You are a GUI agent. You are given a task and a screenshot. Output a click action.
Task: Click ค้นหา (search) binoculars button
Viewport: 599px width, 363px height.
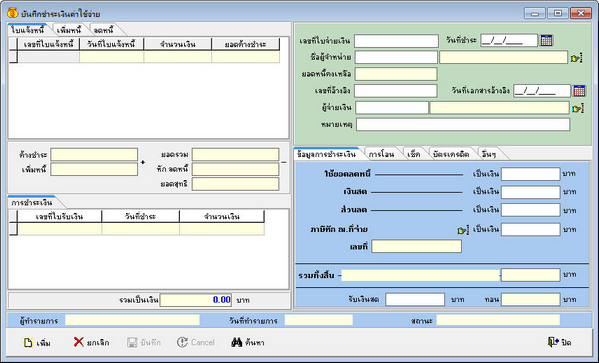248,342
